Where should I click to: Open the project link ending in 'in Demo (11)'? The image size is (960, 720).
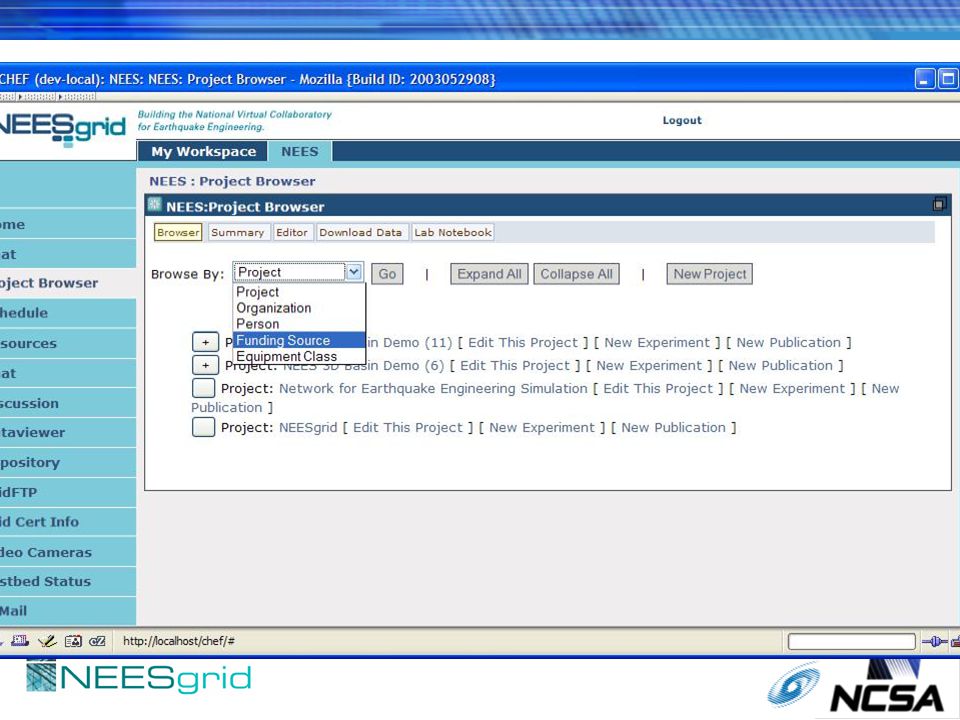coord(409,342)
